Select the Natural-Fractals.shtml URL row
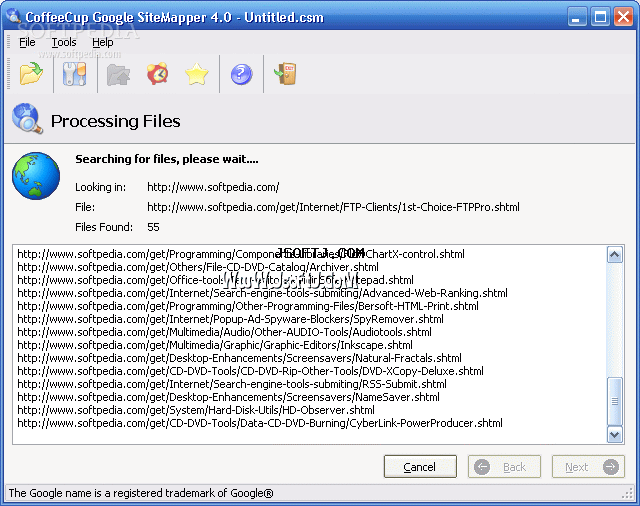Viewport: 640px width, 506px height. (x=239, y=358)
